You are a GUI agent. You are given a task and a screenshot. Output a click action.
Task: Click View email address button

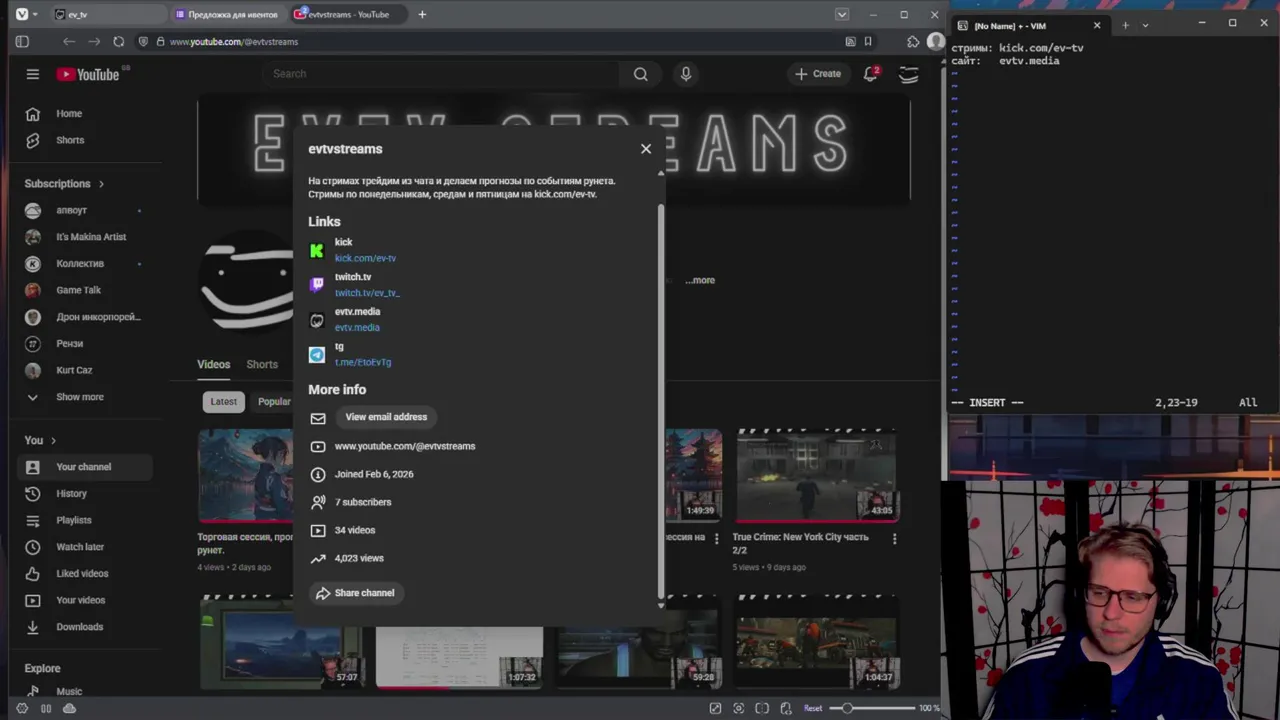point(386,417)
